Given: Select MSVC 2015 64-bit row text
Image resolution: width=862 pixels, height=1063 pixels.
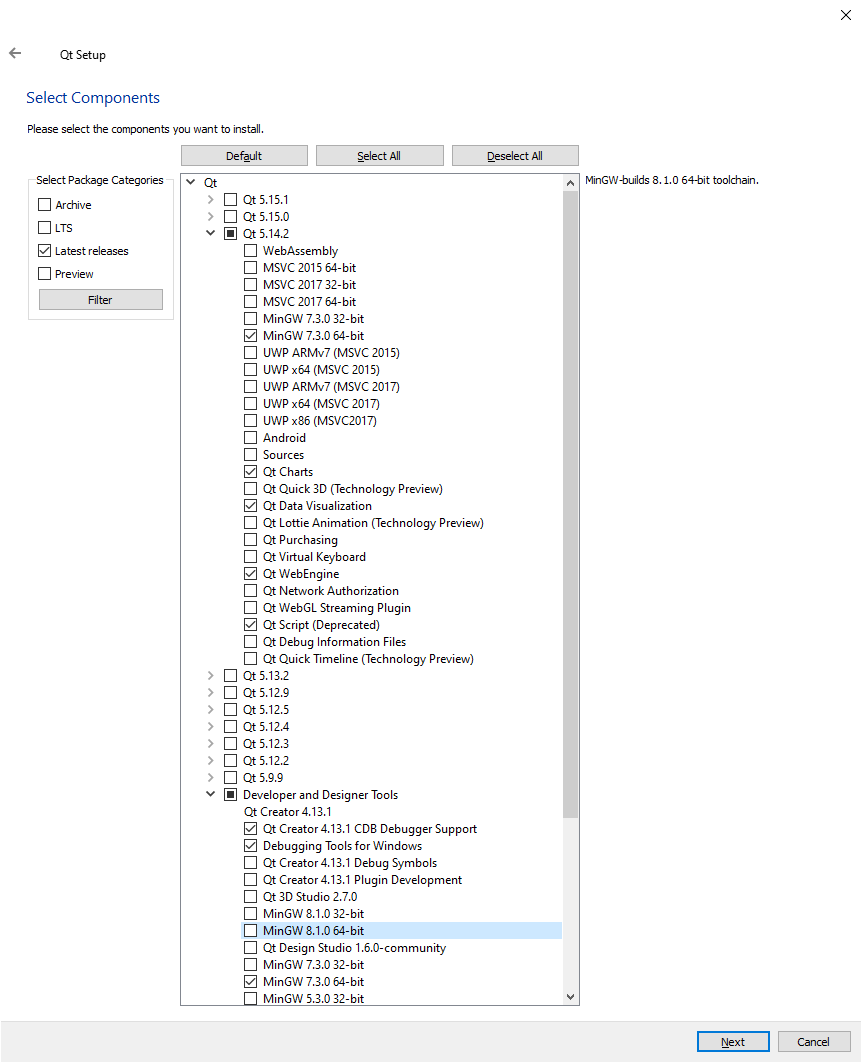Looking at the screenshot, I should tap(310, 268).
